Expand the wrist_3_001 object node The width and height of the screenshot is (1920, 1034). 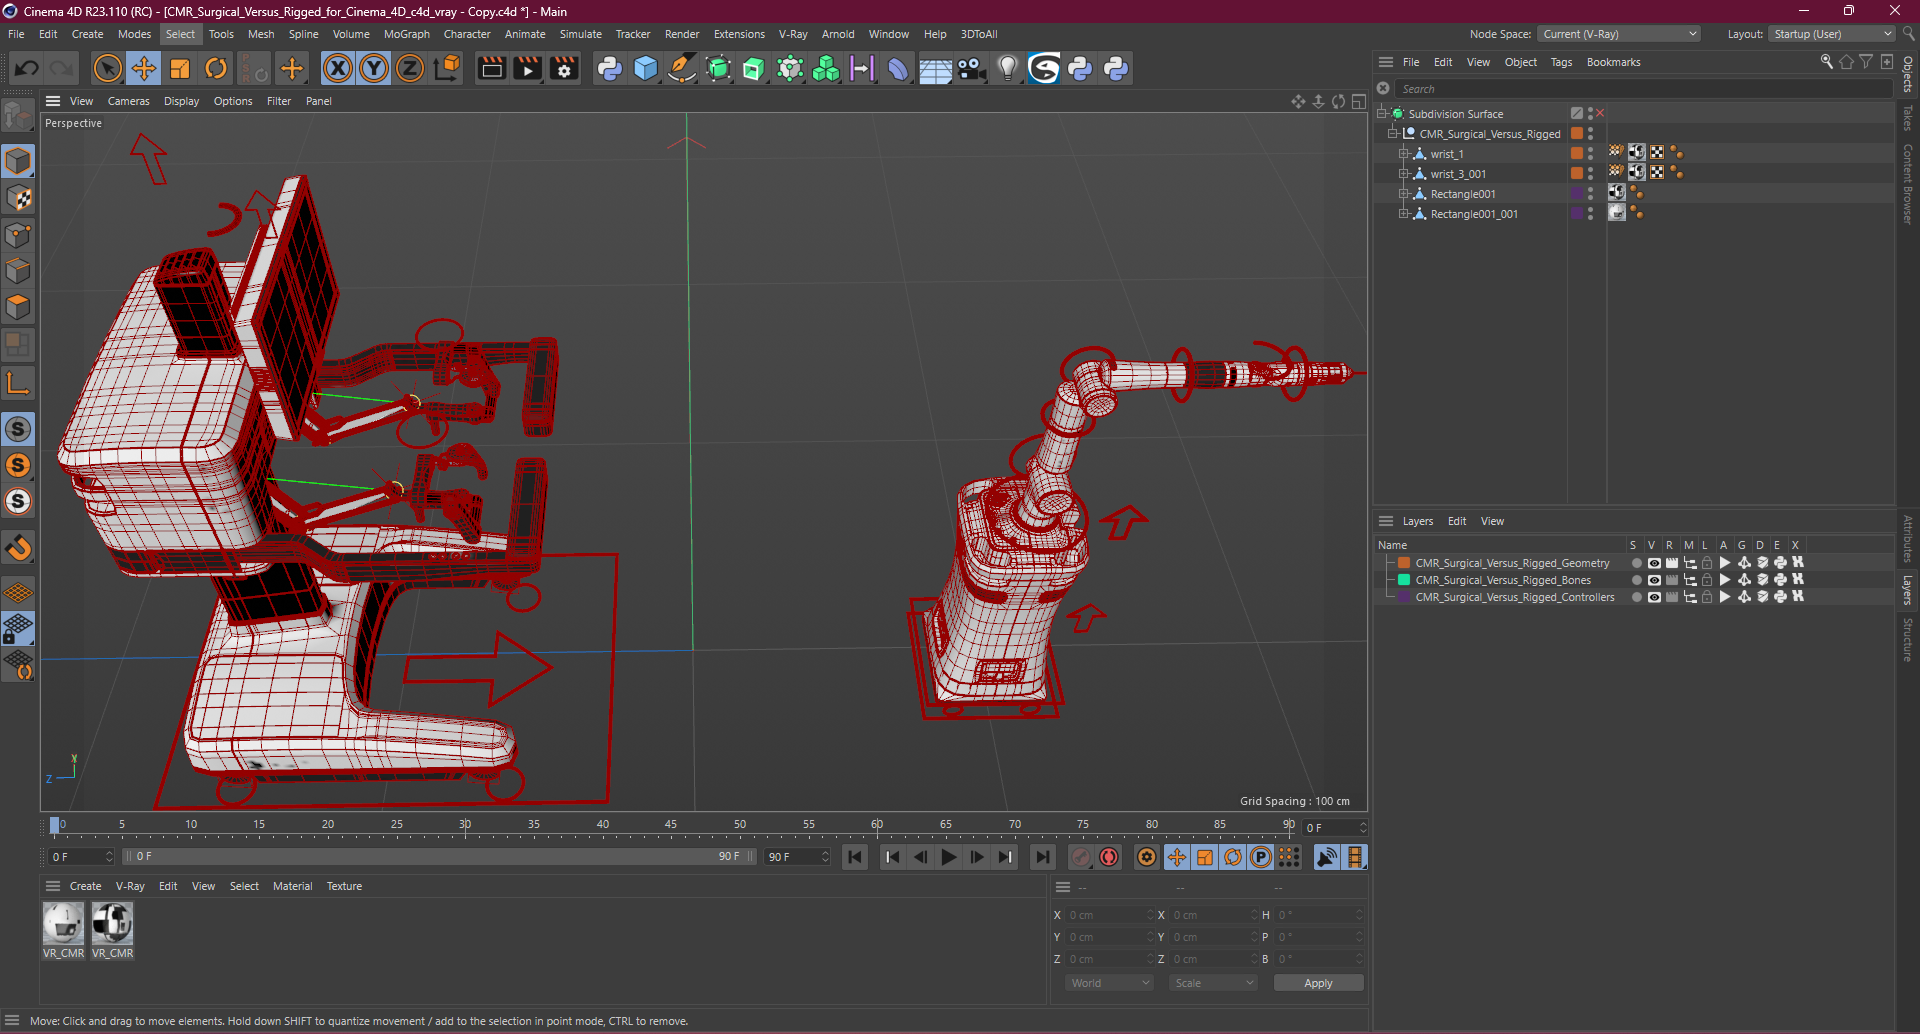[x=1403, y=173]
